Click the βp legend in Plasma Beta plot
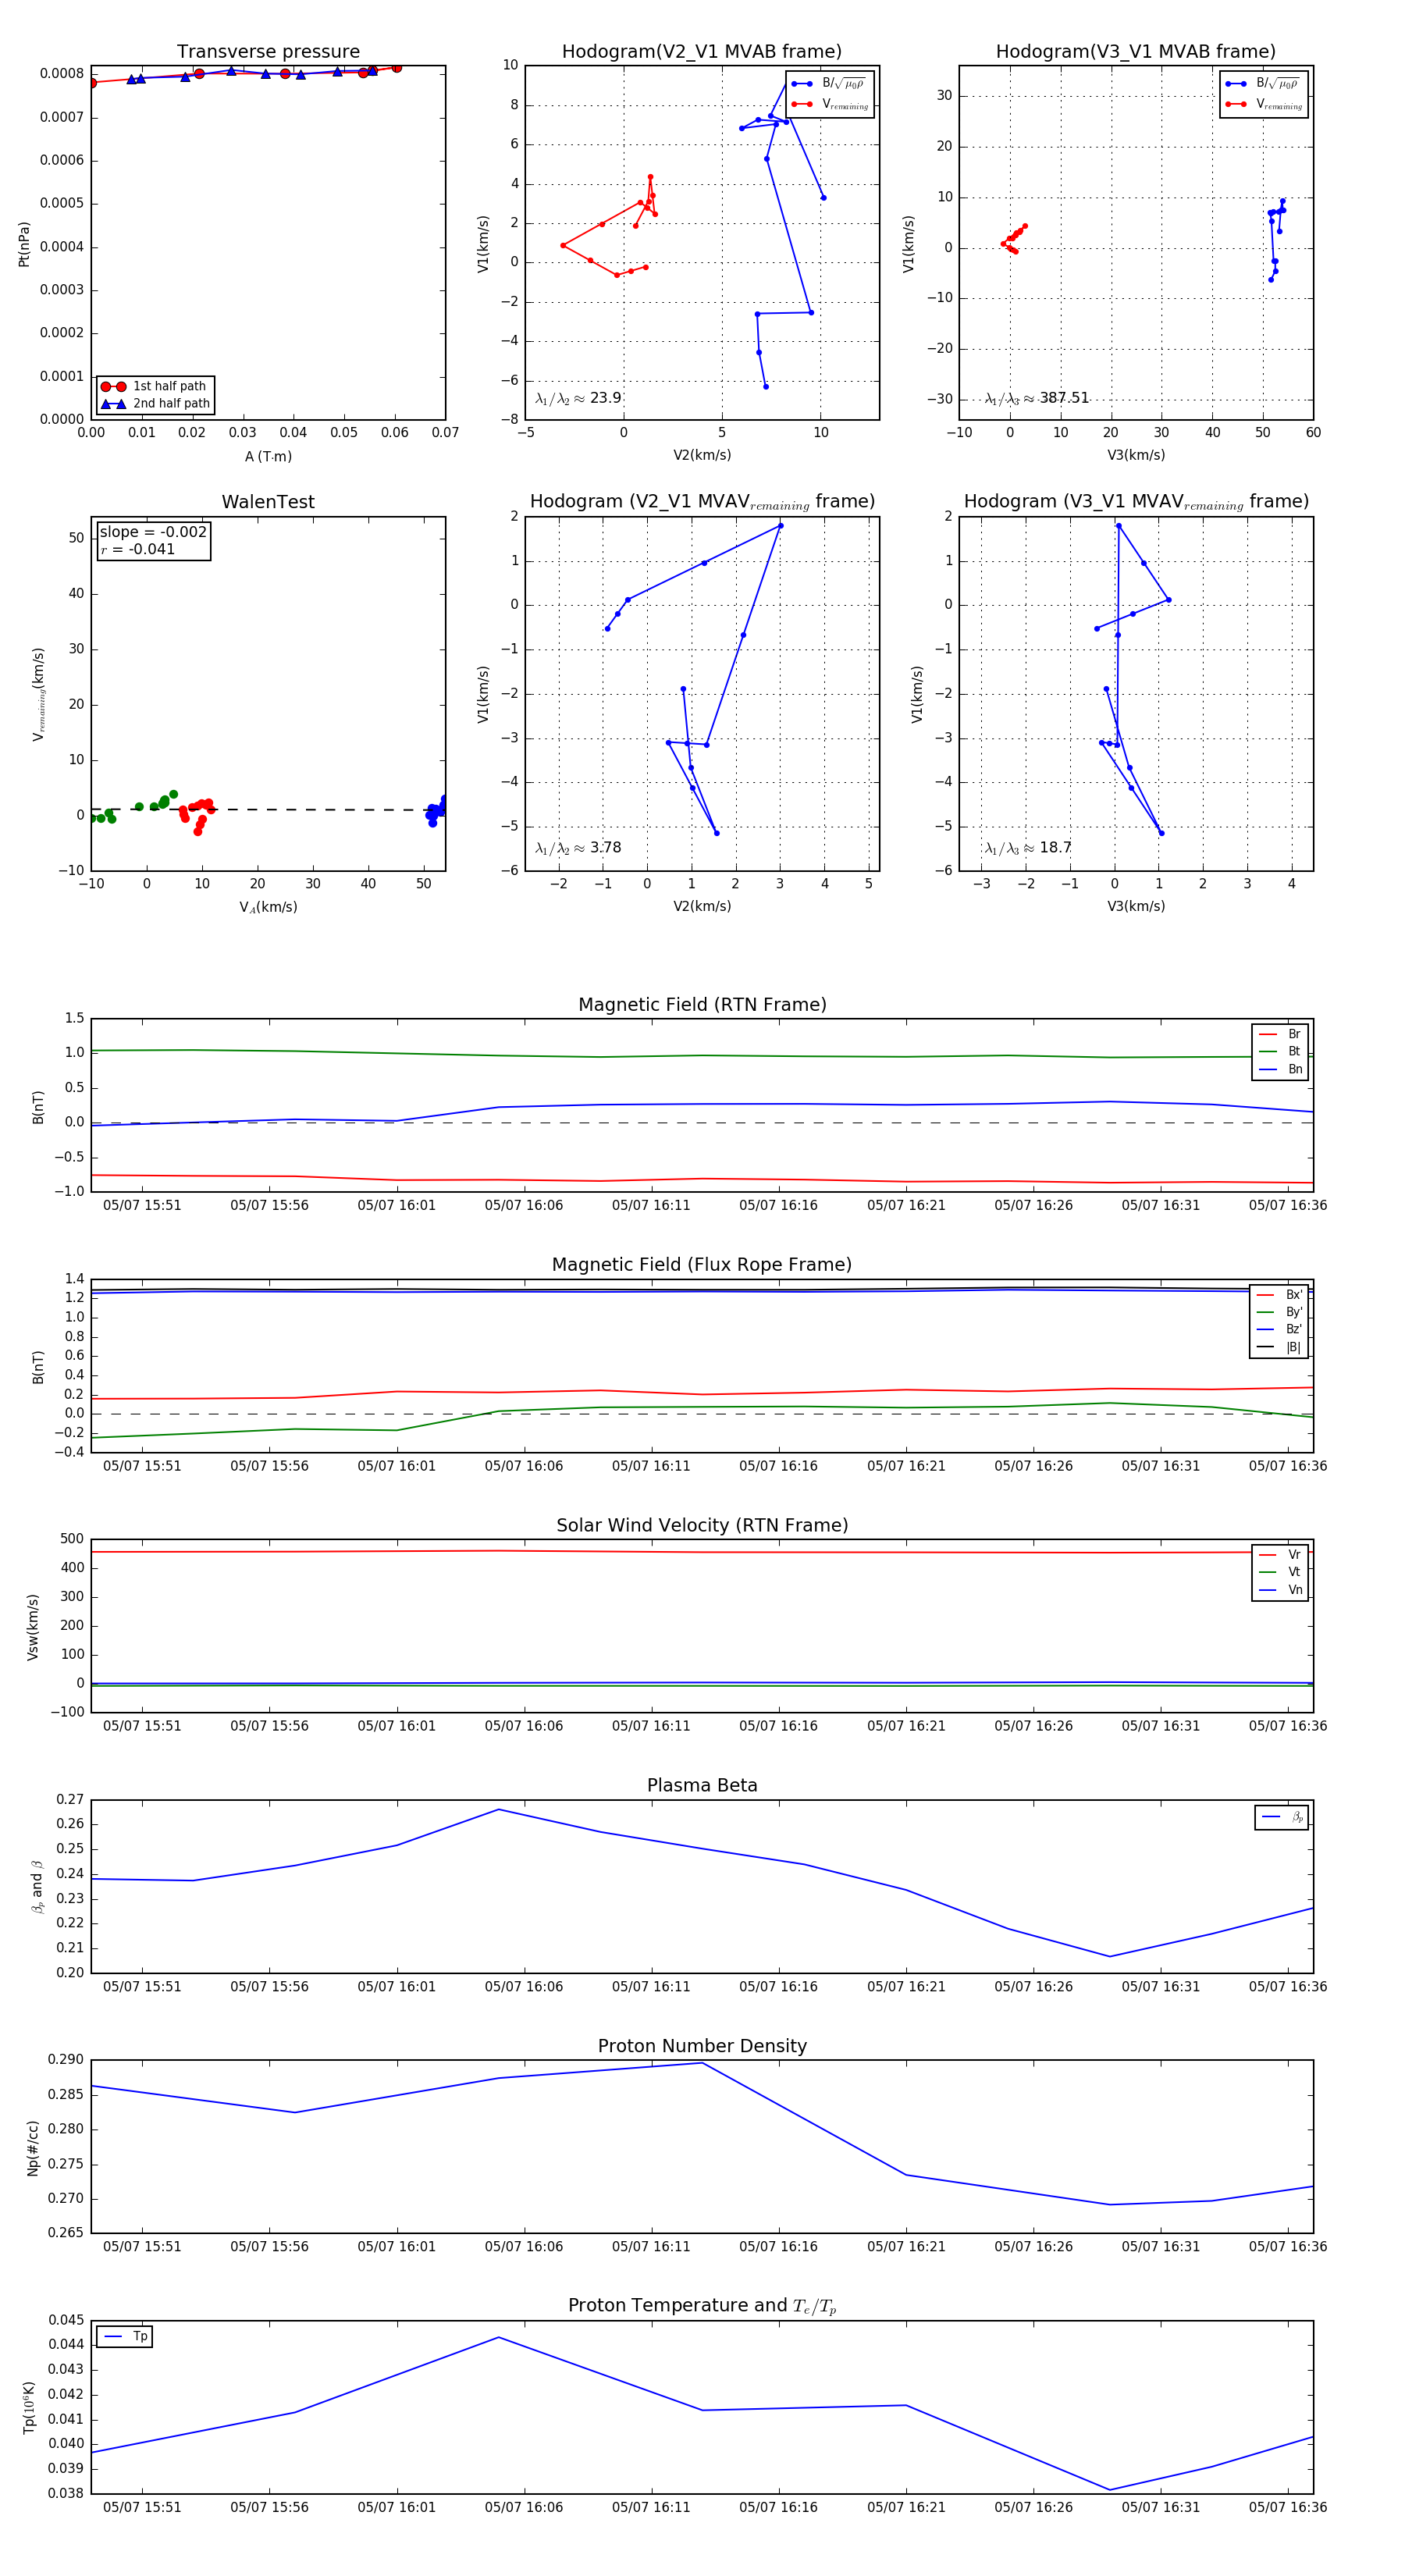Image resolution: width=1405 pixels, height=2576 pixels. tap(1282, 1817)
